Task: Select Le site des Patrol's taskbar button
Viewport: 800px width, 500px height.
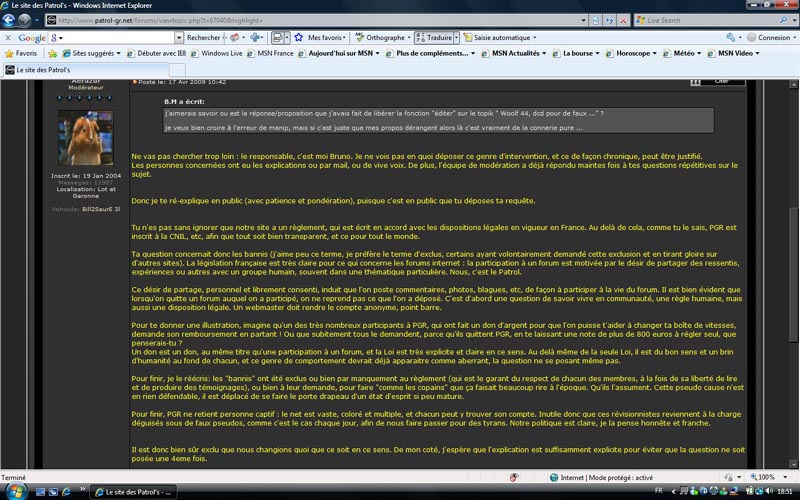Action: pos(134,492)
